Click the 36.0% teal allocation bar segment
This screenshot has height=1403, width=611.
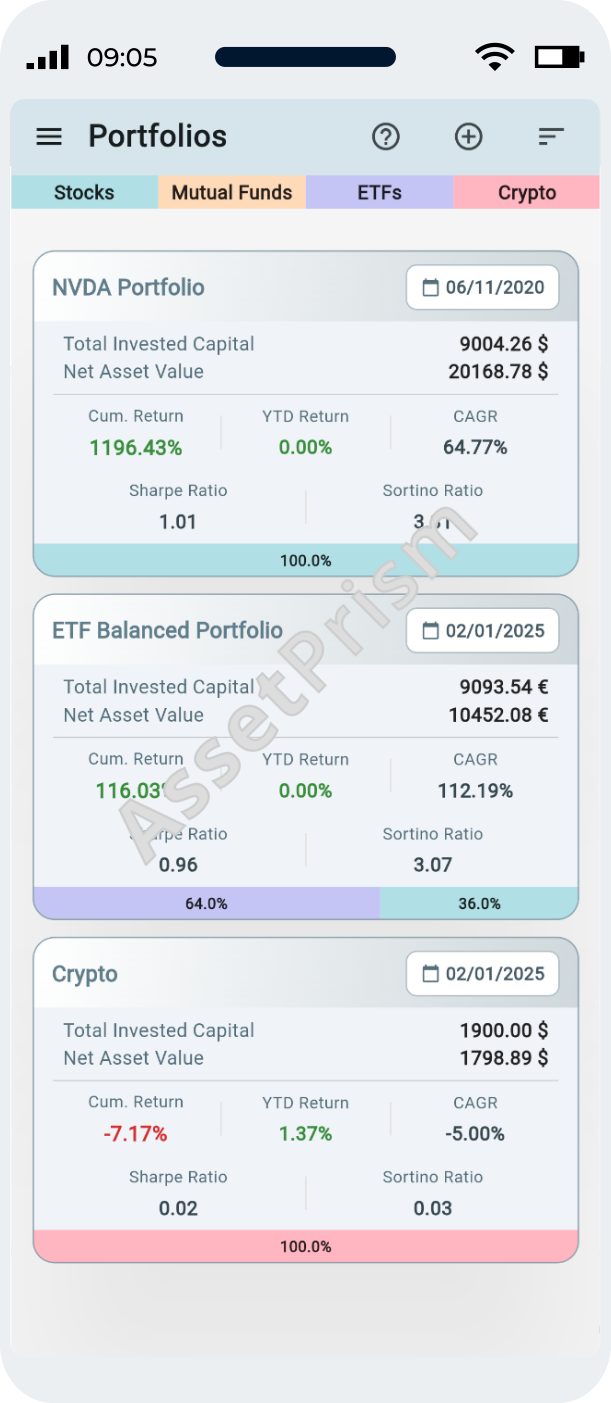click(x=479, y=903)
